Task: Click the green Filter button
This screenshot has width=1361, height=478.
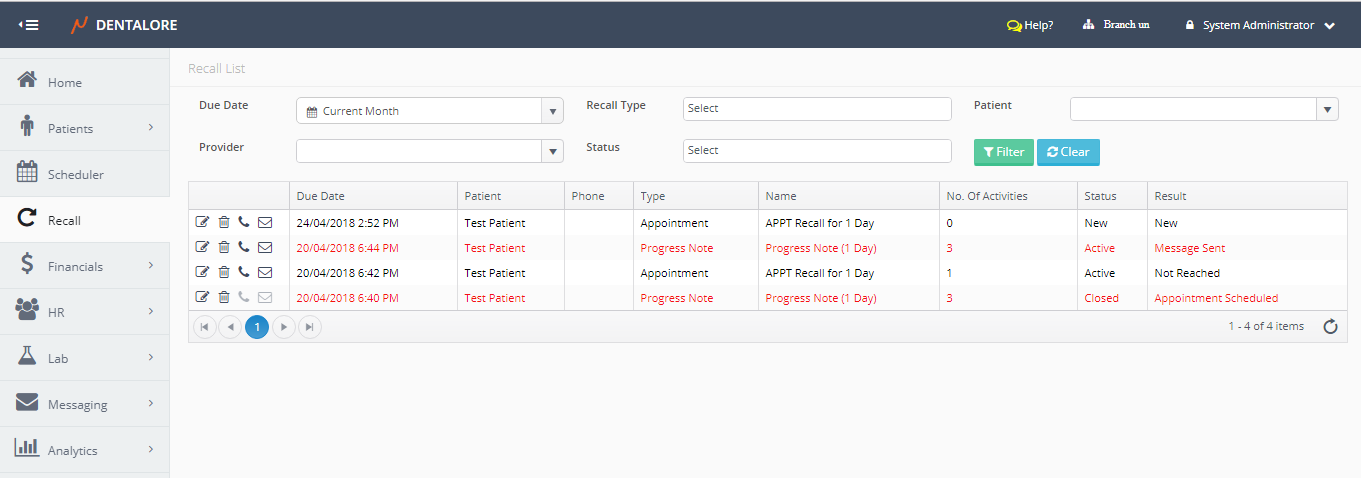Action: 1003,152
